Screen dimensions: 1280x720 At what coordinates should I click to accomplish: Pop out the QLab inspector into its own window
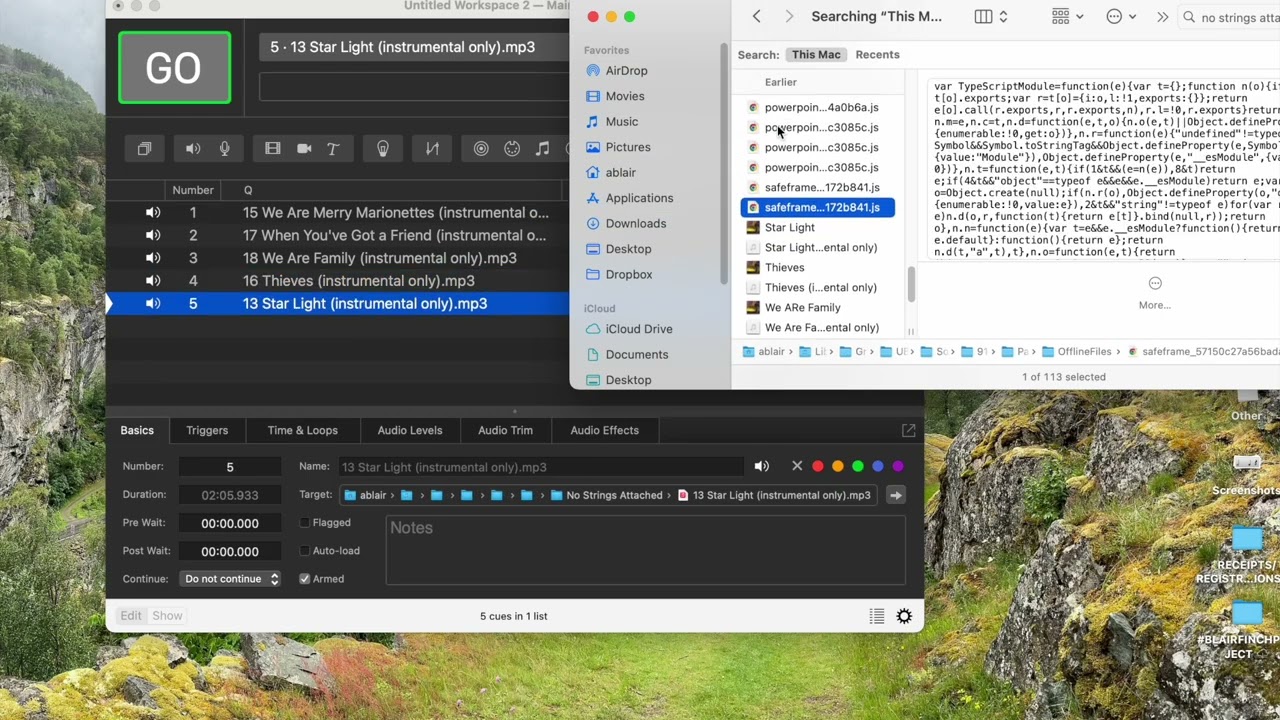tap(908, 430)
